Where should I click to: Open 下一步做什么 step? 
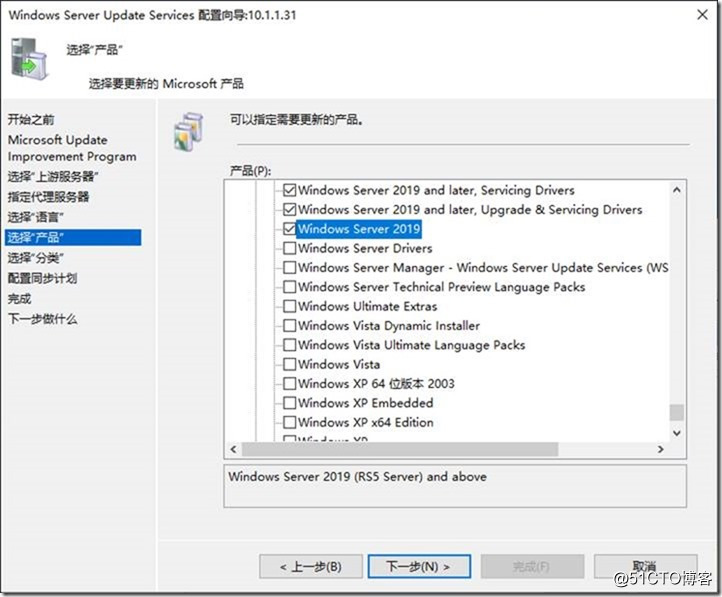point(42,319)
